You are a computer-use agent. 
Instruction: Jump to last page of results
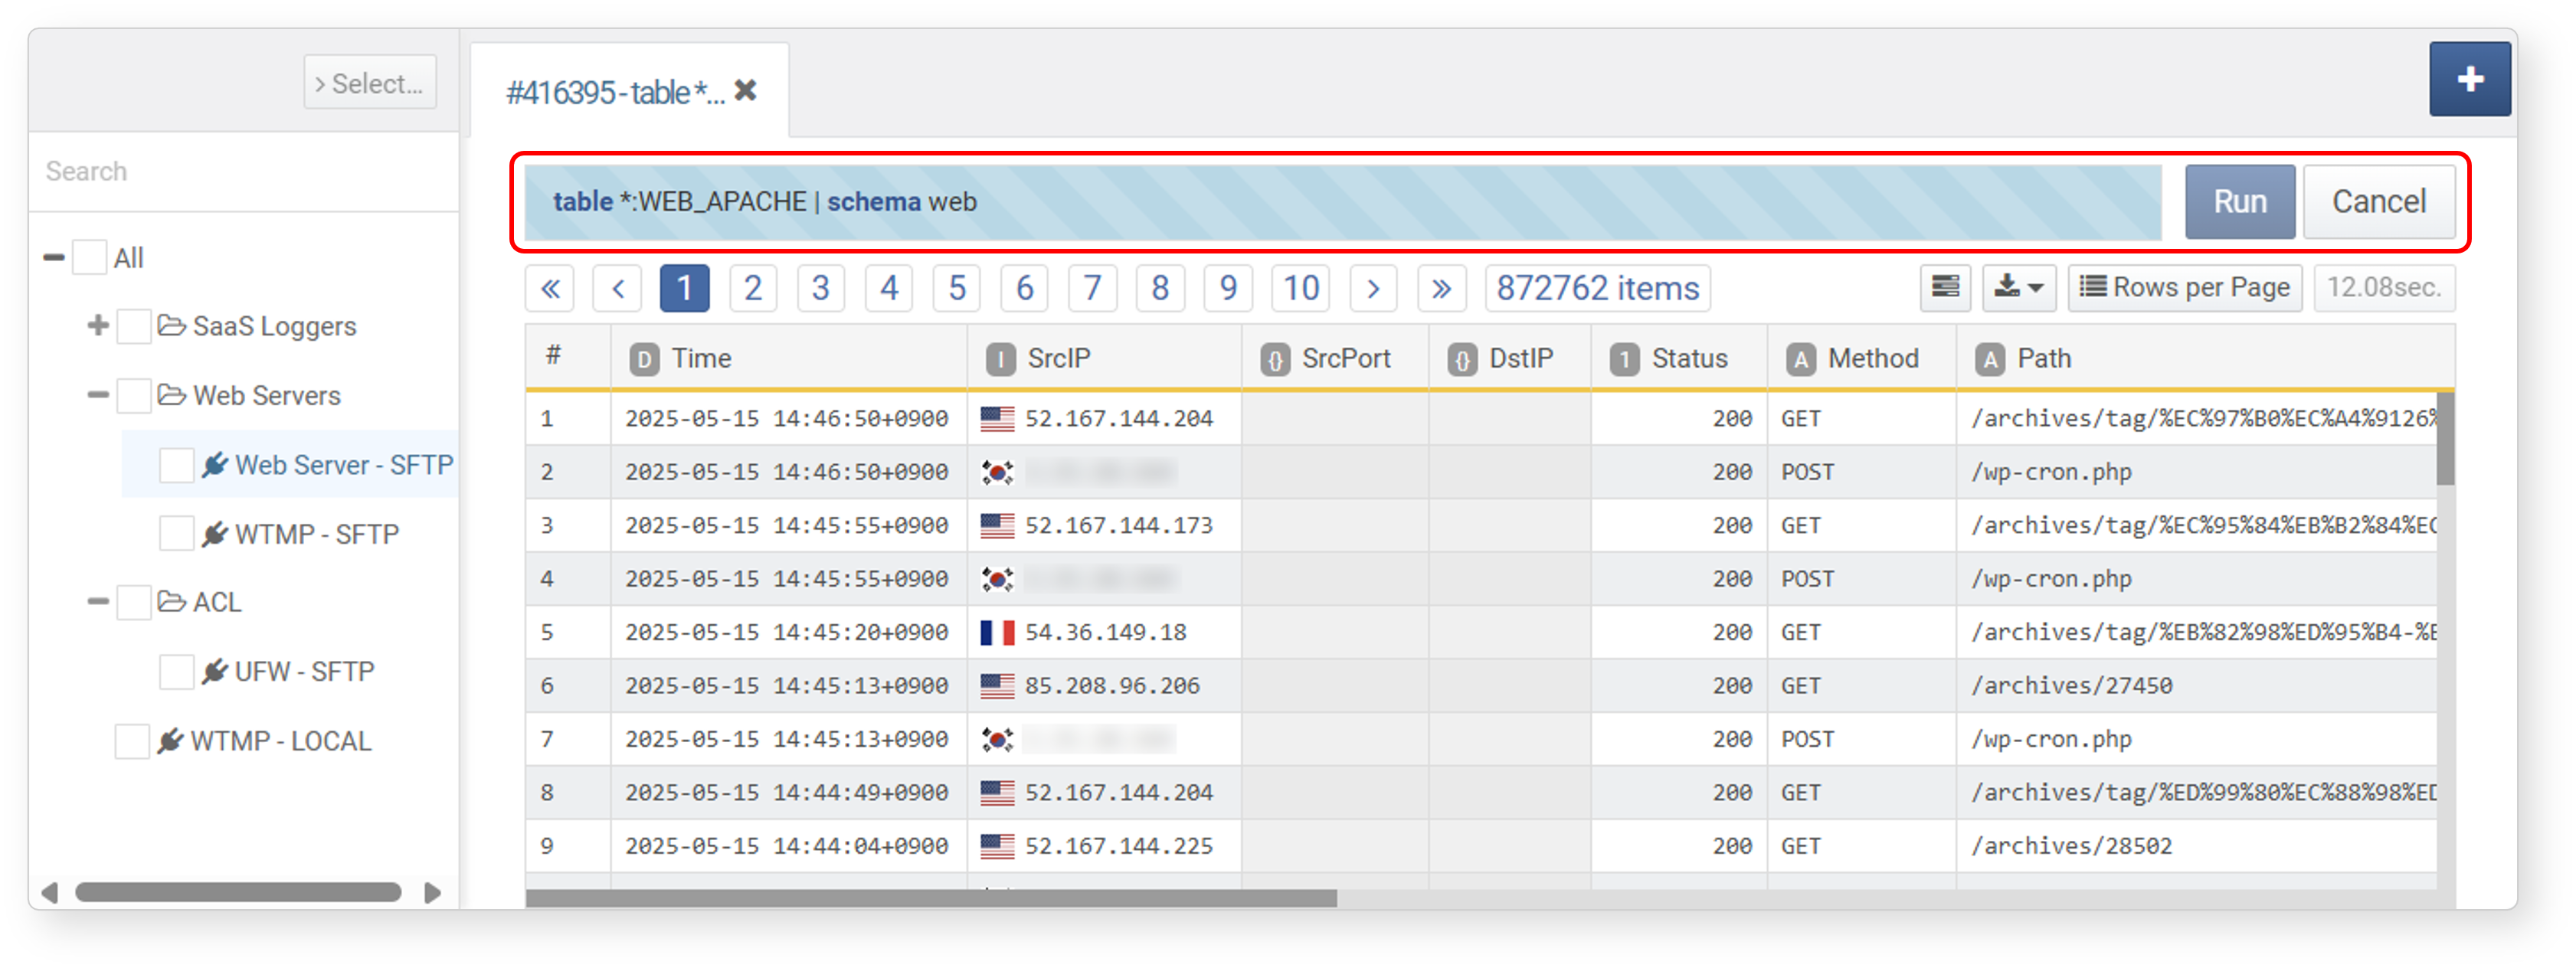coord(1441,289)
